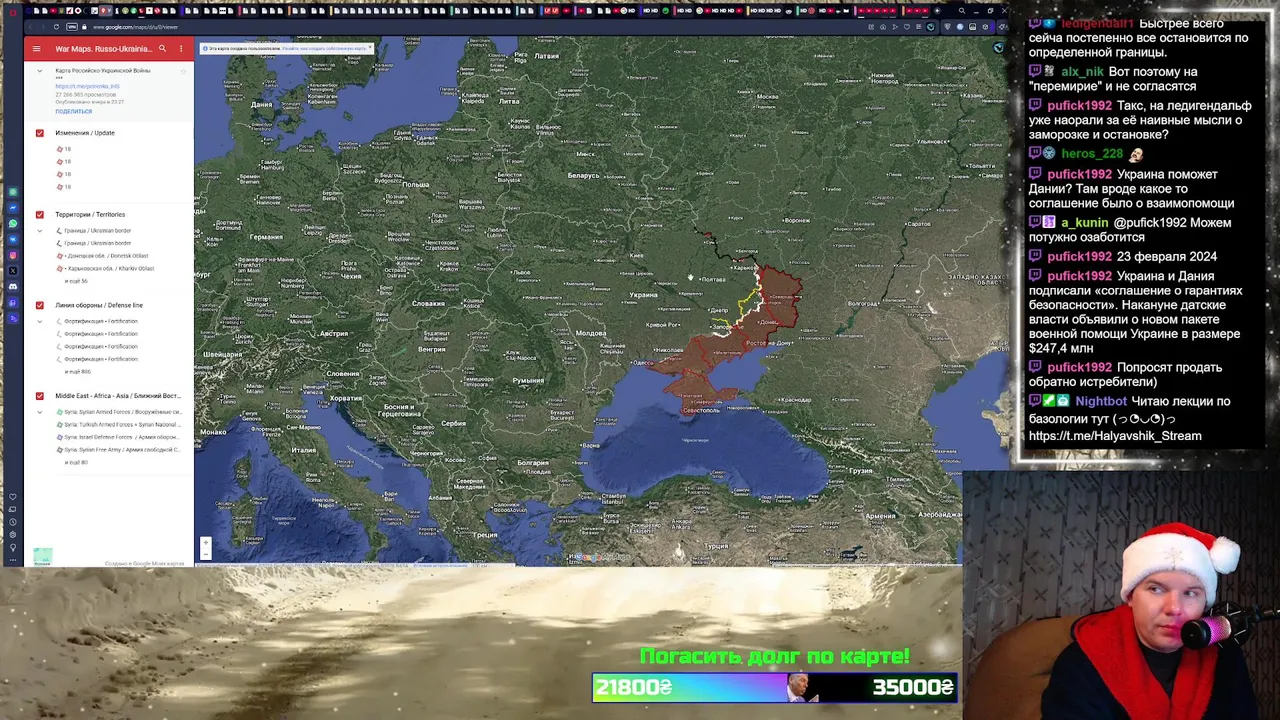Collapse the Middle East layer list
The image size is (1280, 720).
point(40,412)
